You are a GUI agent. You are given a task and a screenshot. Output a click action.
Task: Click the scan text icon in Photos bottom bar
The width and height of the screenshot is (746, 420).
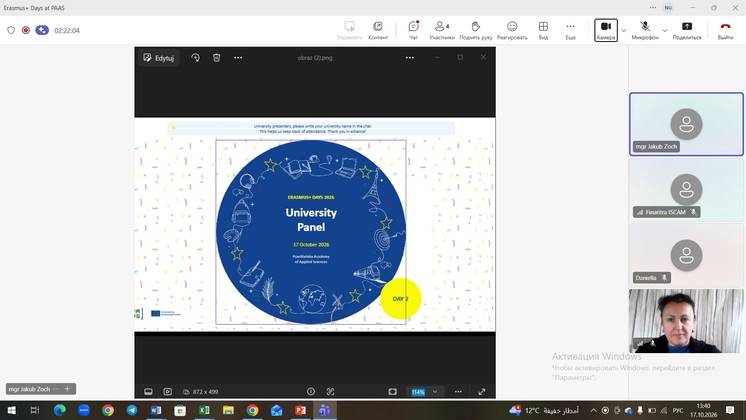(330, 391)
